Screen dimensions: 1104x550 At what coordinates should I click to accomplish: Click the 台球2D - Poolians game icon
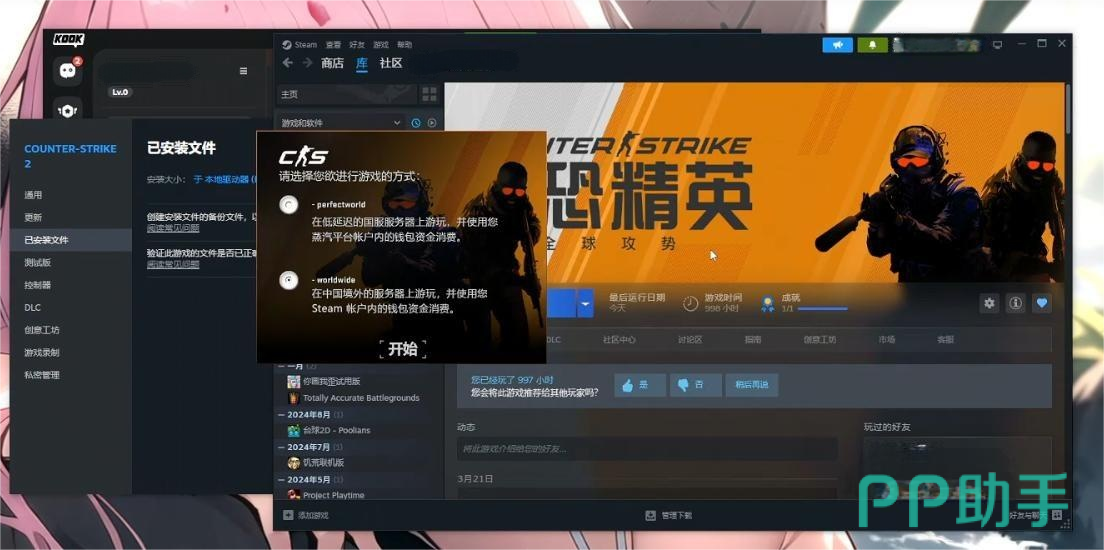[x=294, y=430]
